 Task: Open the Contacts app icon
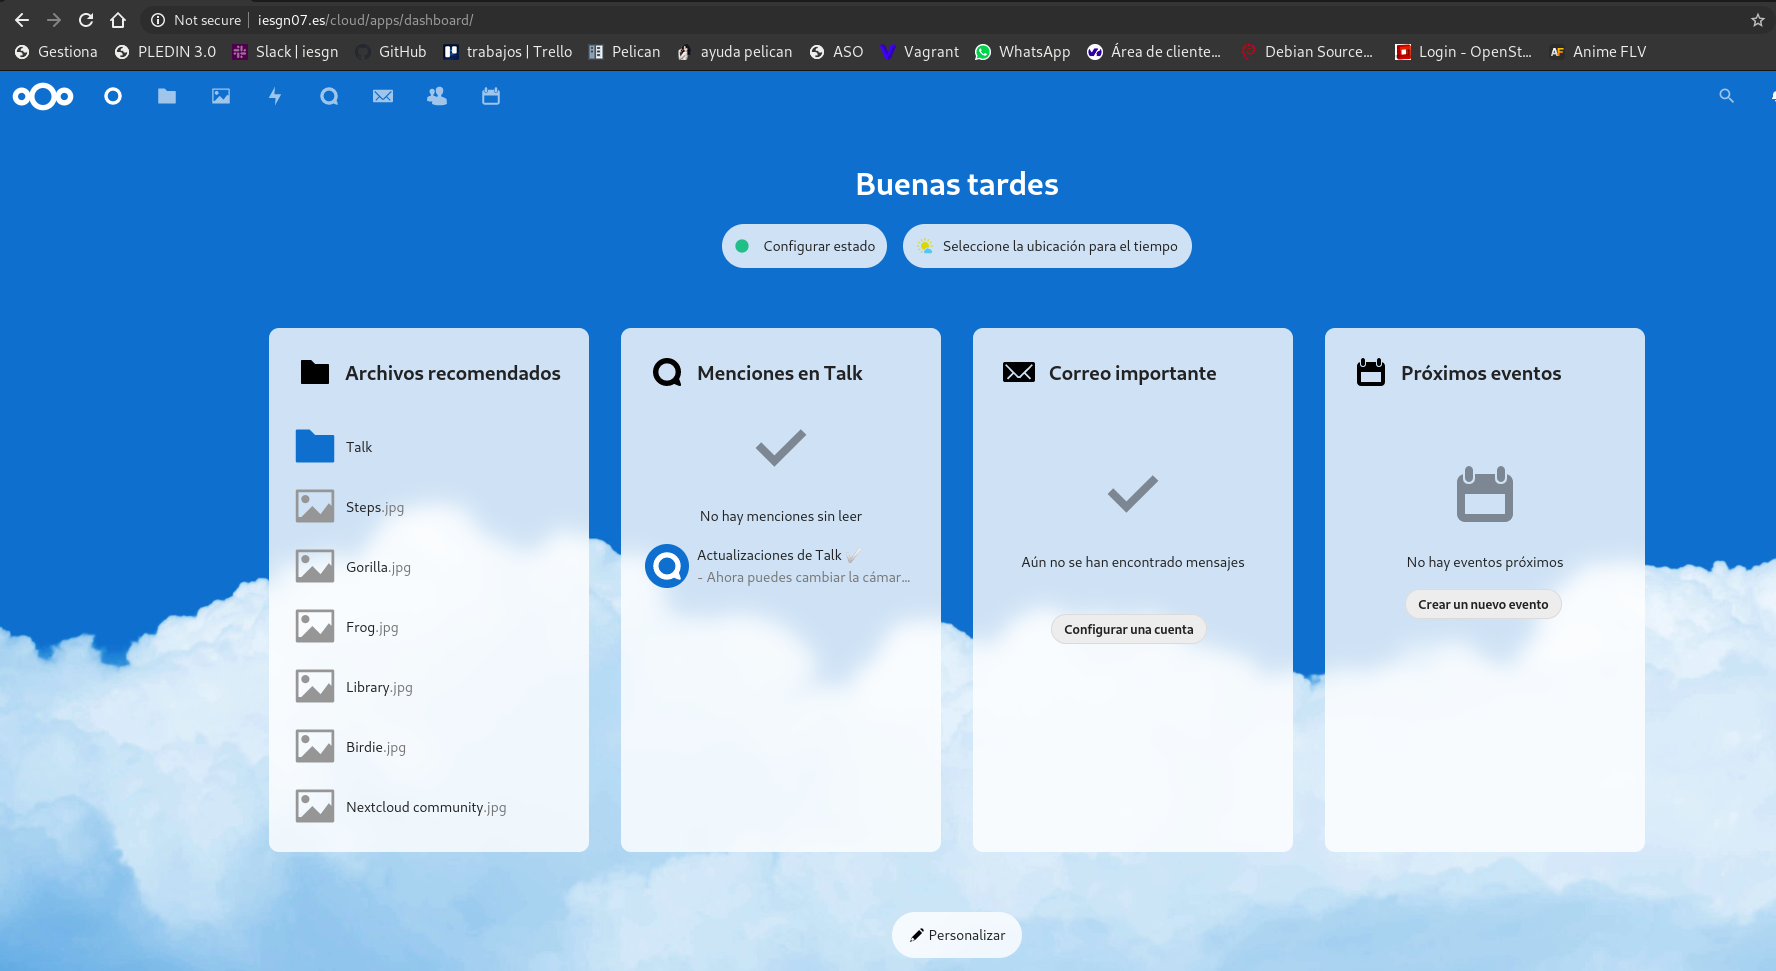437,96
